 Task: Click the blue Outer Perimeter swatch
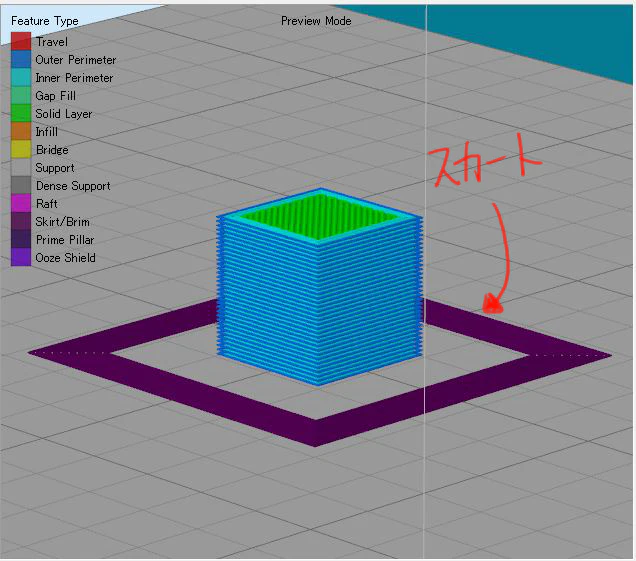(x=21, y=59)
